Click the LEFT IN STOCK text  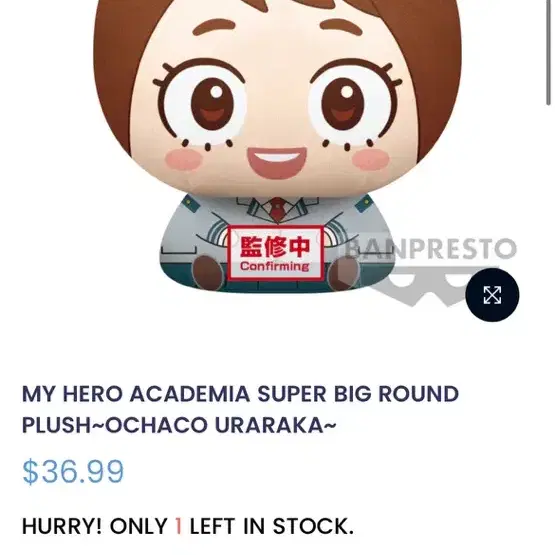pos(271,526)
